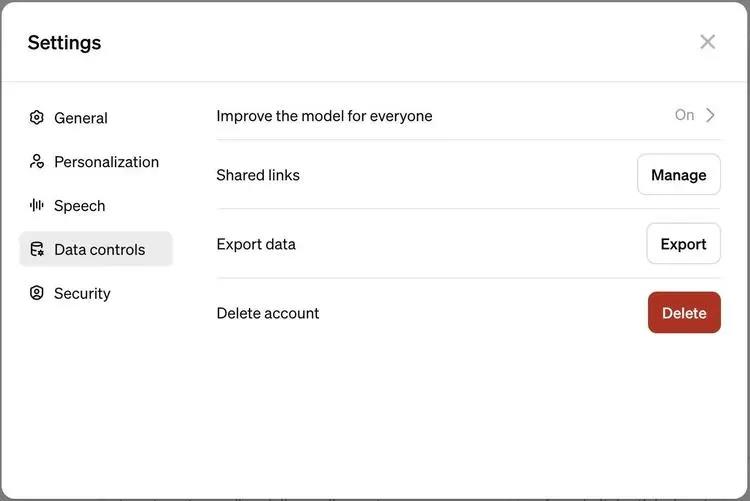Select the Speech tab label
The image size is (750, 501).
coord(80,206)
